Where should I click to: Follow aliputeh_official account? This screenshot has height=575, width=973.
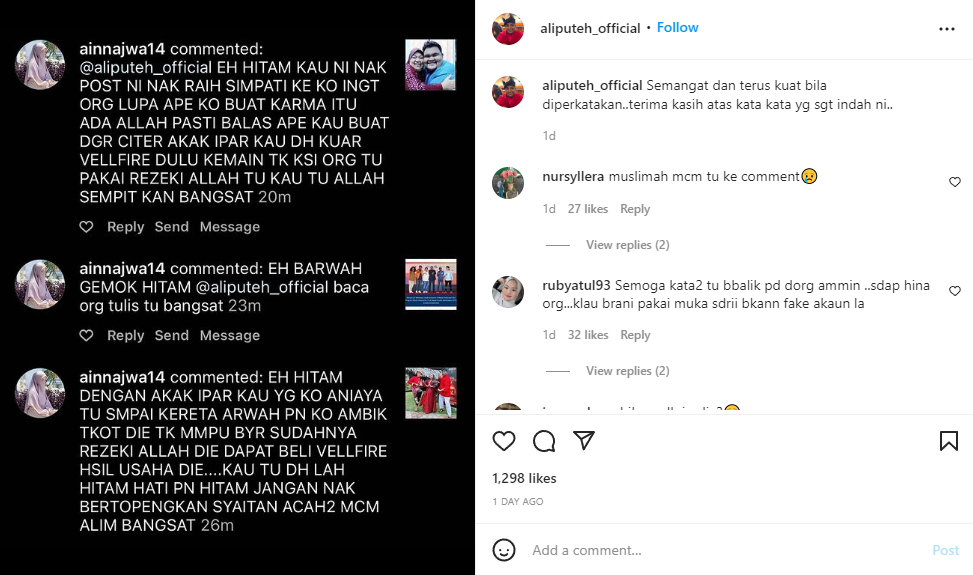click(x=678, y=27)
